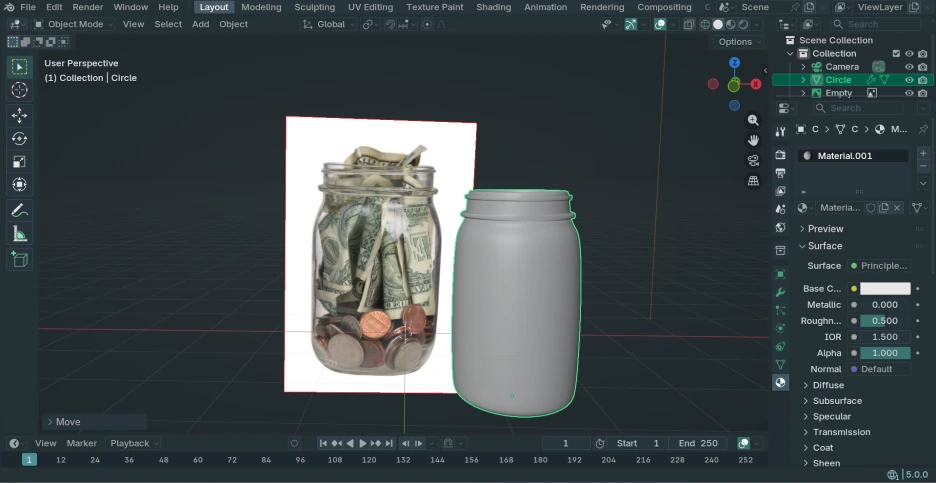The width and height of the screenshot is (936, 483).
Task: Open the World properties tab
Action: [x=780, y=227]
